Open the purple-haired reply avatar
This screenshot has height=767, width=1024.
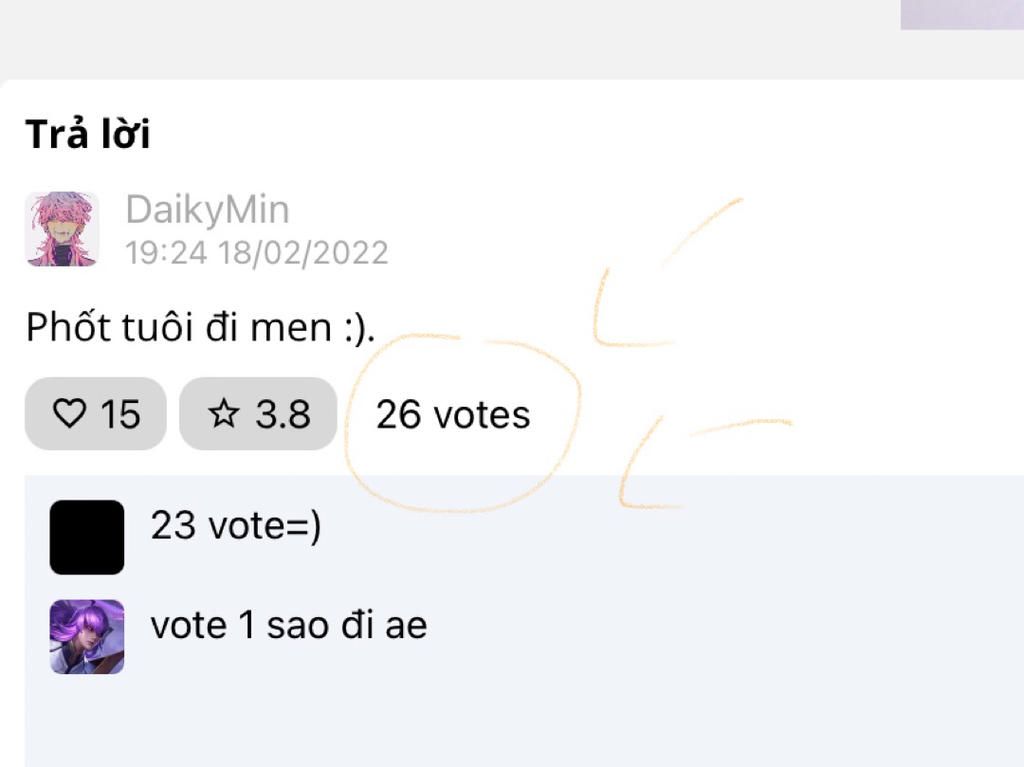click(x=87, y=637)
